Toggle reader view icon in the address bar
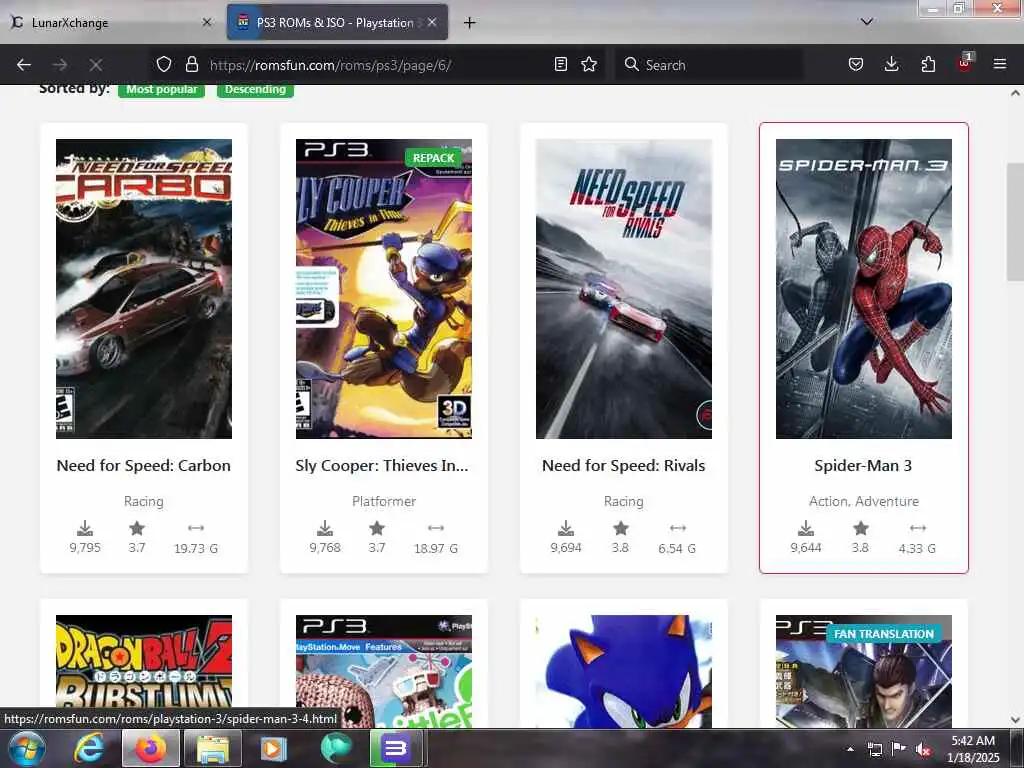This screenshot has width=1024, height=768. point(560,64)
